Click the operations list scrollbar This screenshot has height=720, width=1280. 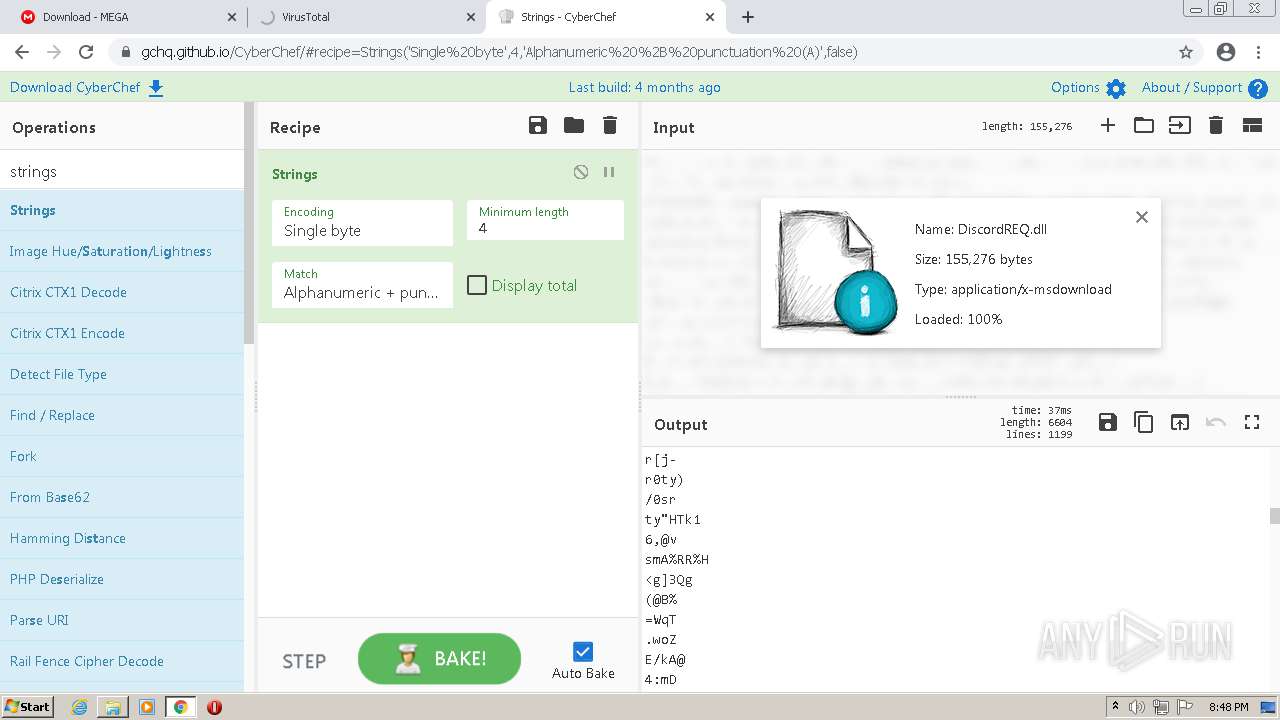[x=249, y=222]
